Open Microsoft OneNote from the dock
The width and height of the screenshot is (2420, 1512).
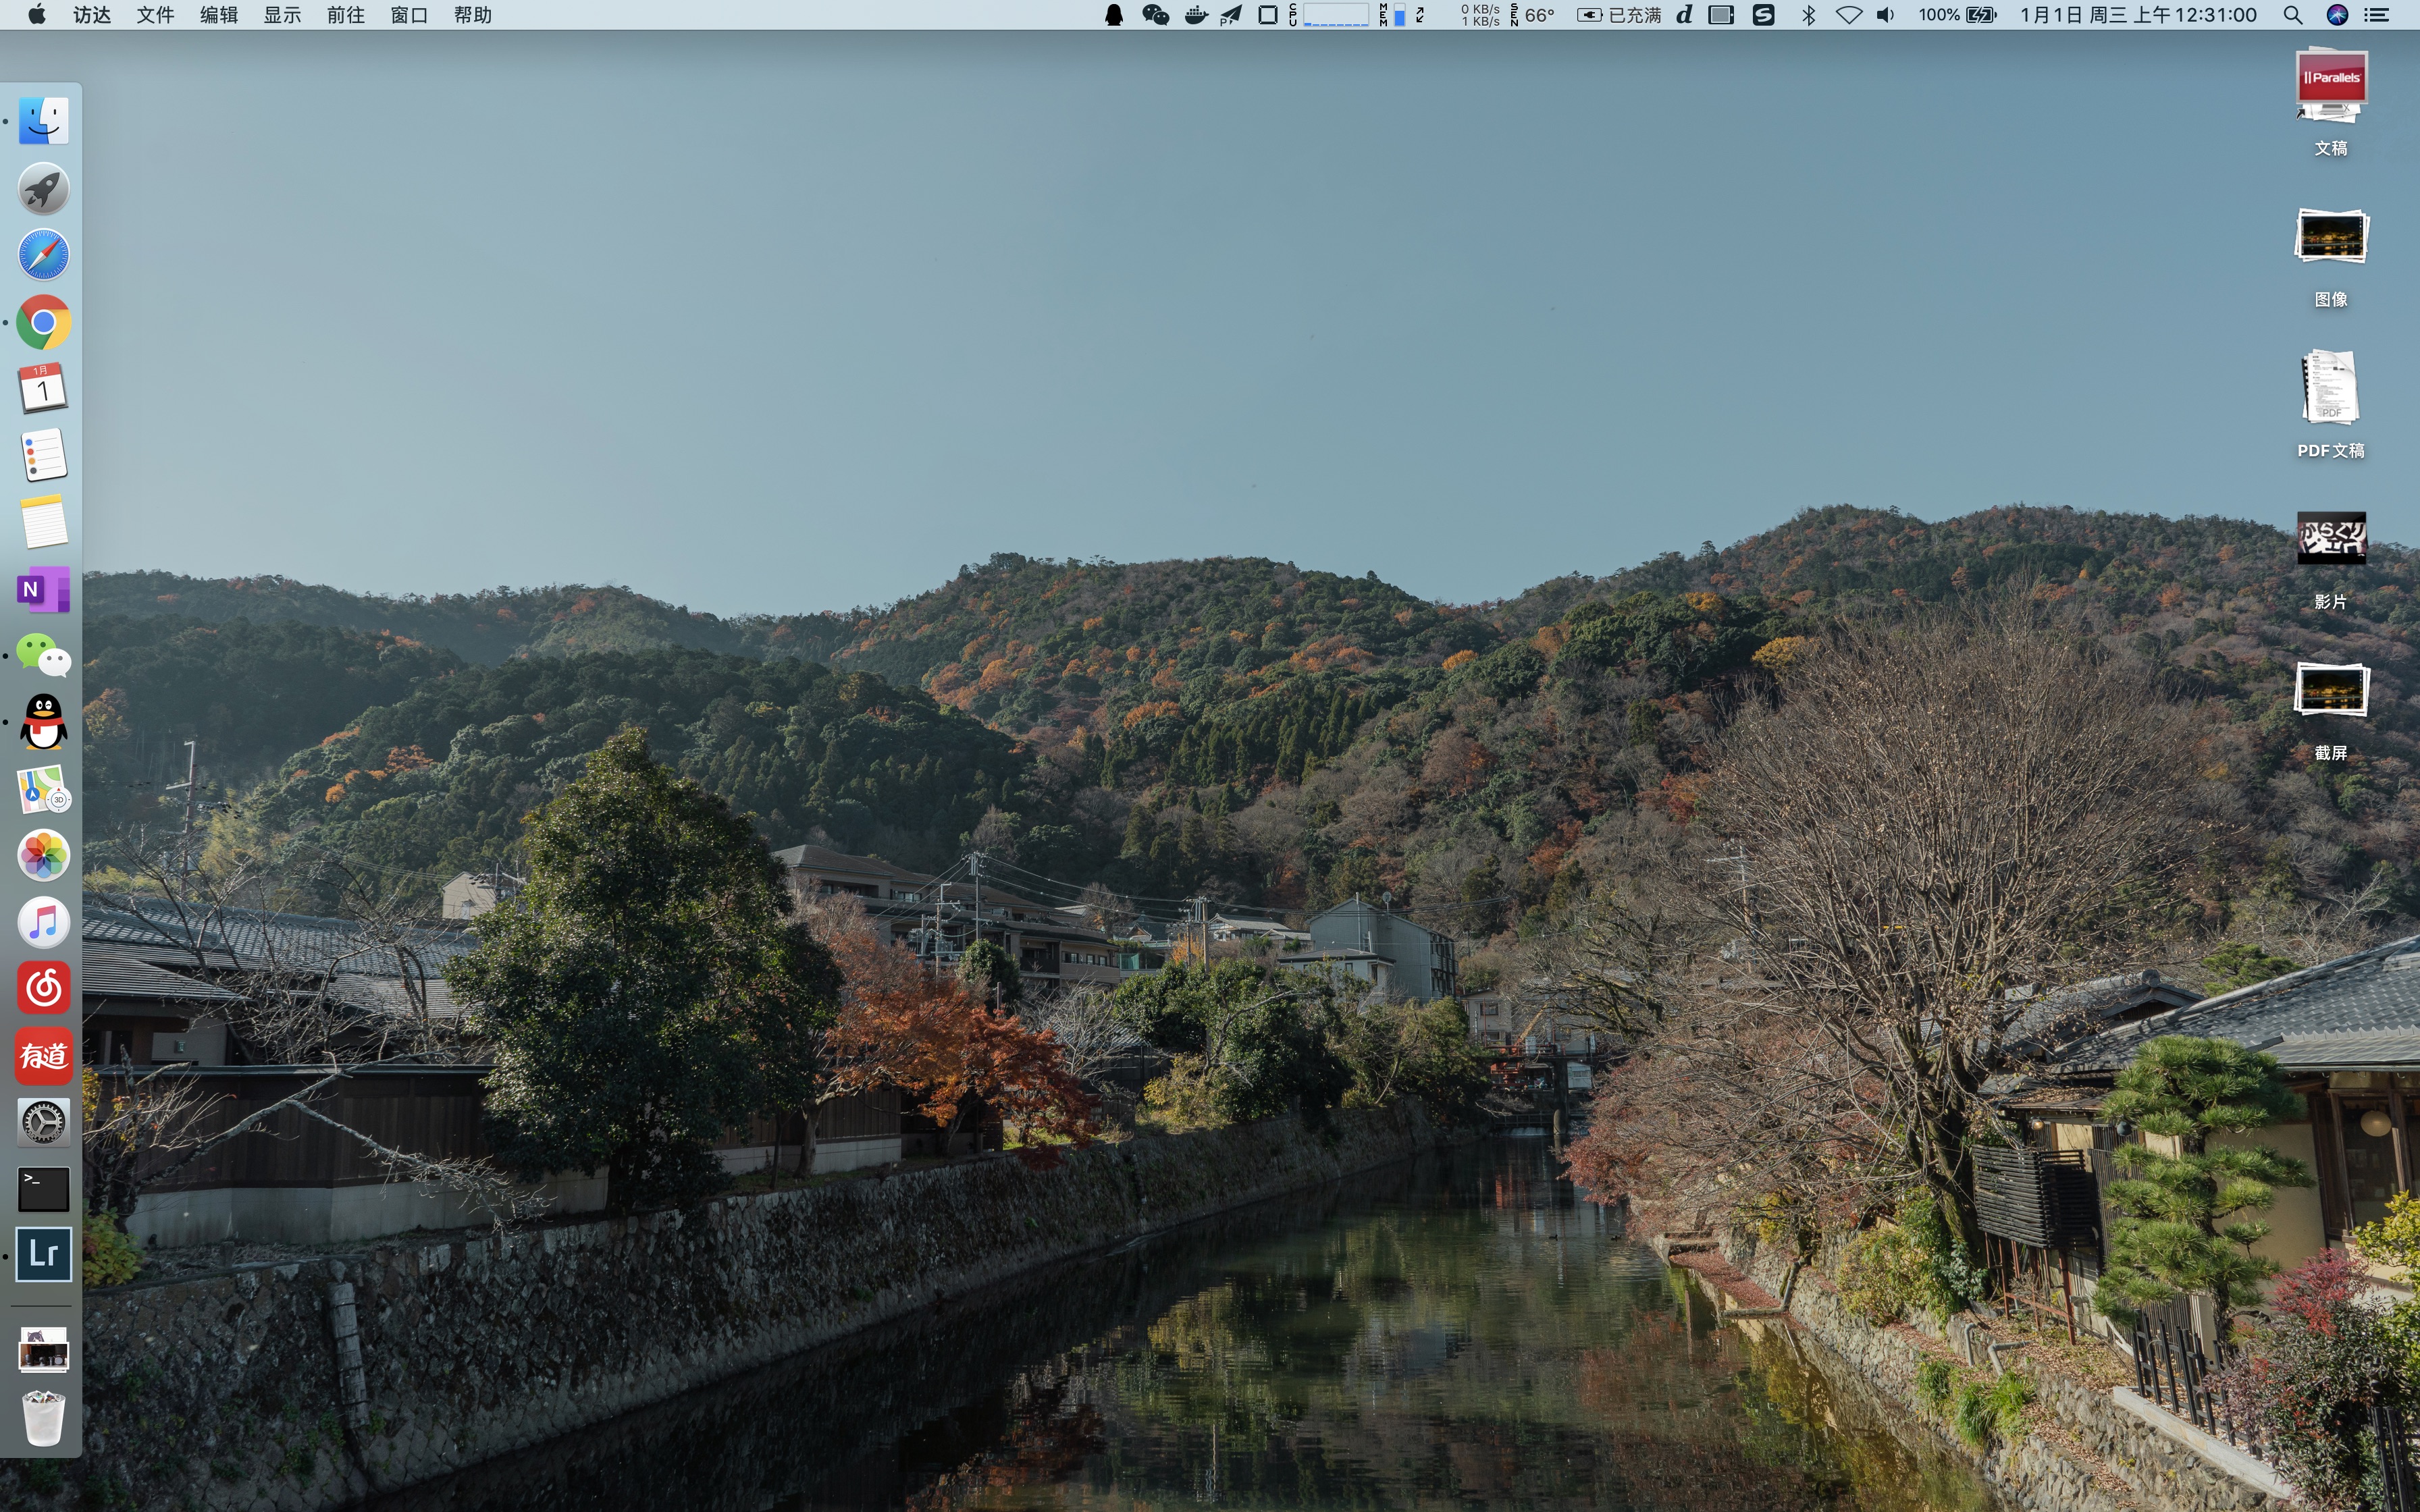[x=43, y=589]
